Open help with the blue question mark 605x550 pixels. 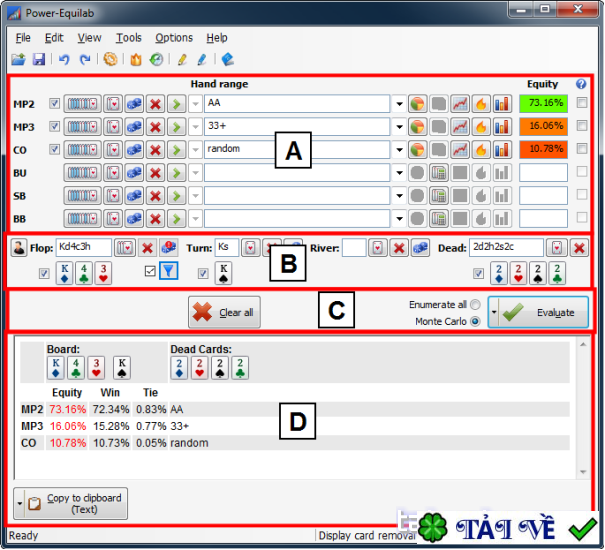pyautogui.click(x=581, y=84)
